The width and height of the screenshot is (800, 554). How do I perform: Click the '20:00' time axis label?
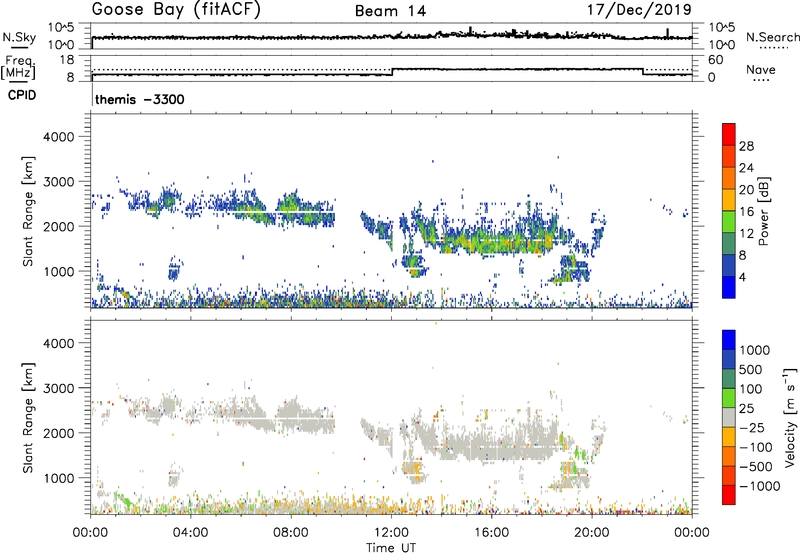(x=591, y=533)
